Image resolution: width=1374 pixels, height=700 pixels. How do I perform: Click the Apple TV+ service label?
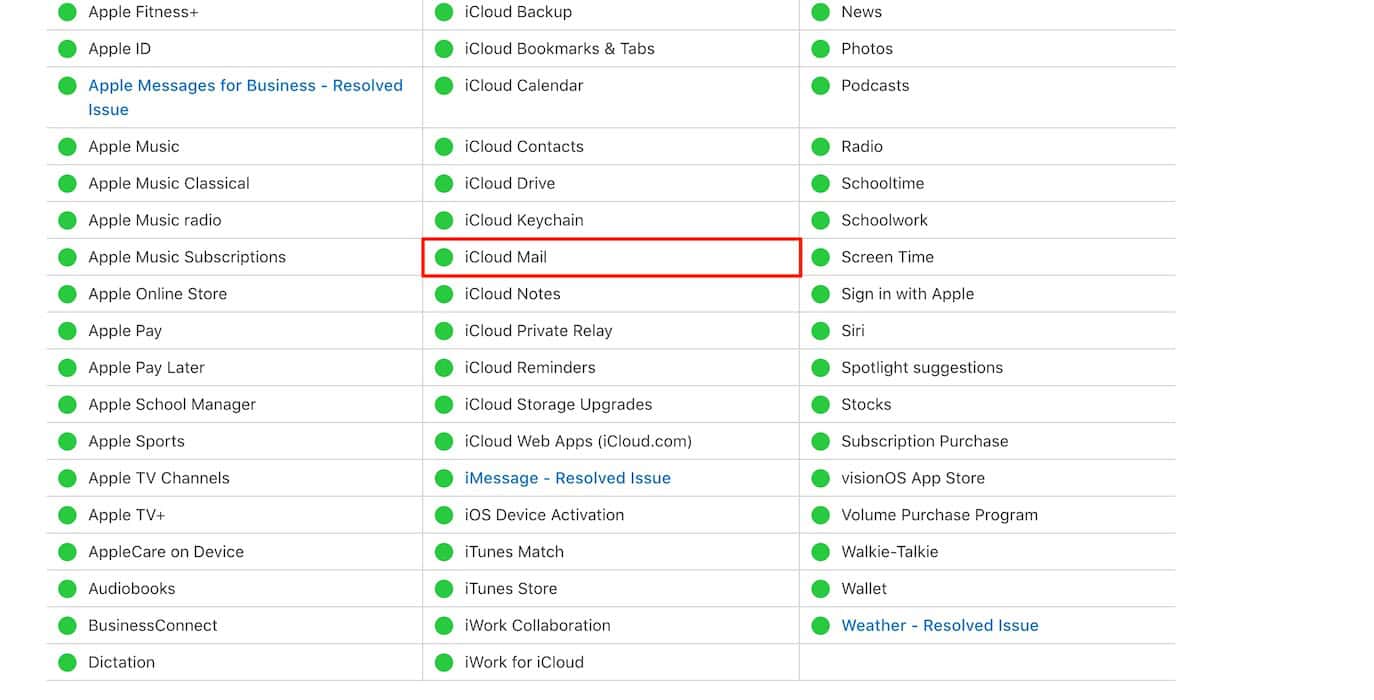[x=126, y=515]
